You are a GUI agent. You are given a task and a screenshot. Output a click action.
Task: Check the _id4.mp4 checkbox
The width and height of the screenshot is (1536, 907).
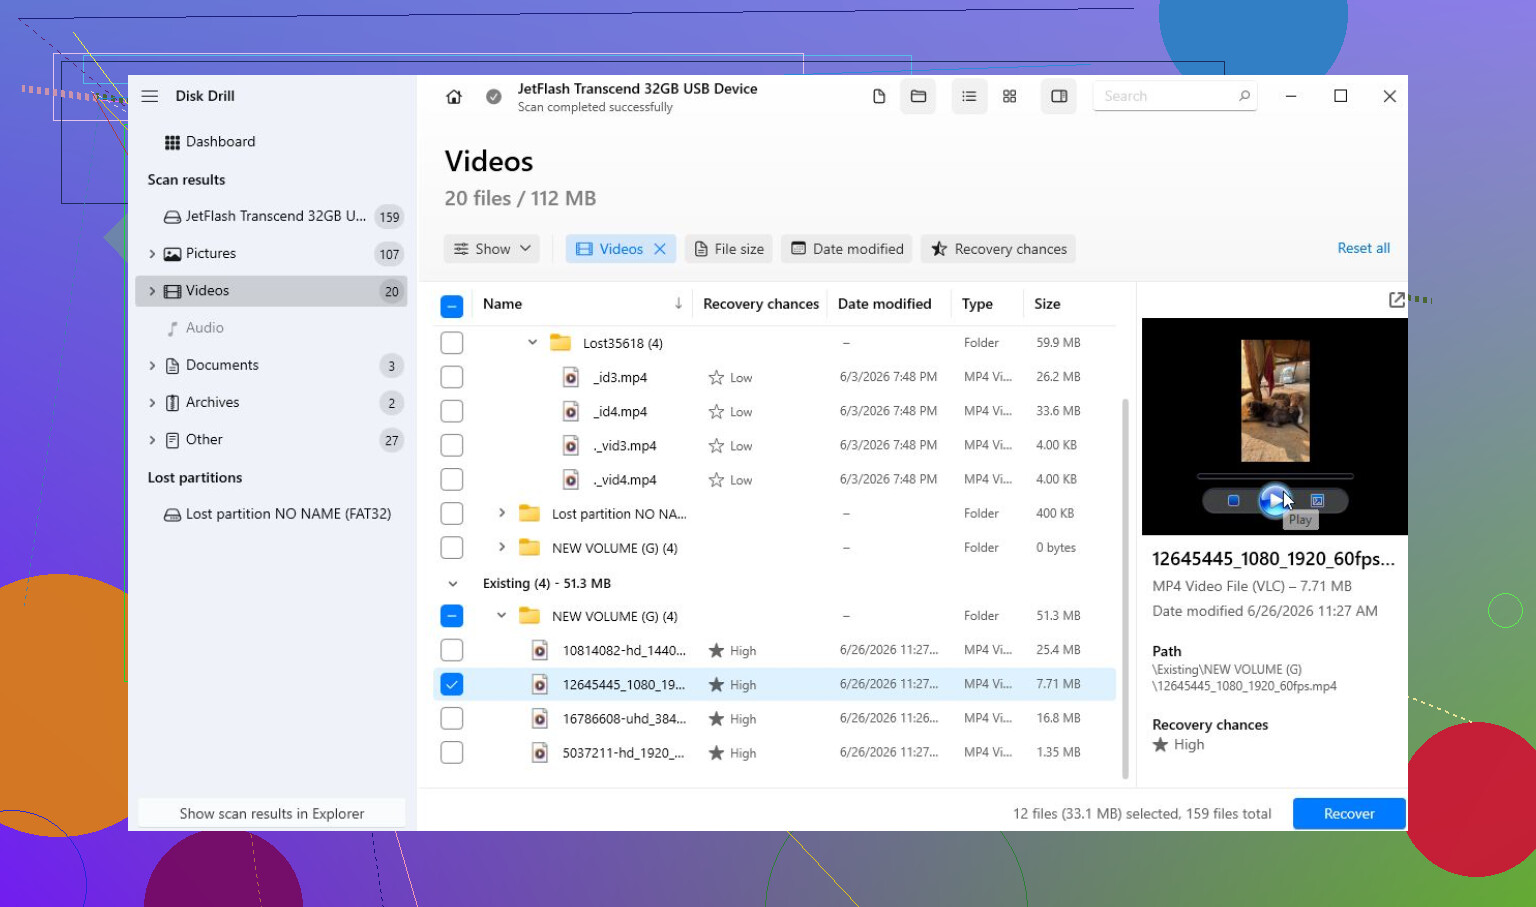[x=452, y=411]
